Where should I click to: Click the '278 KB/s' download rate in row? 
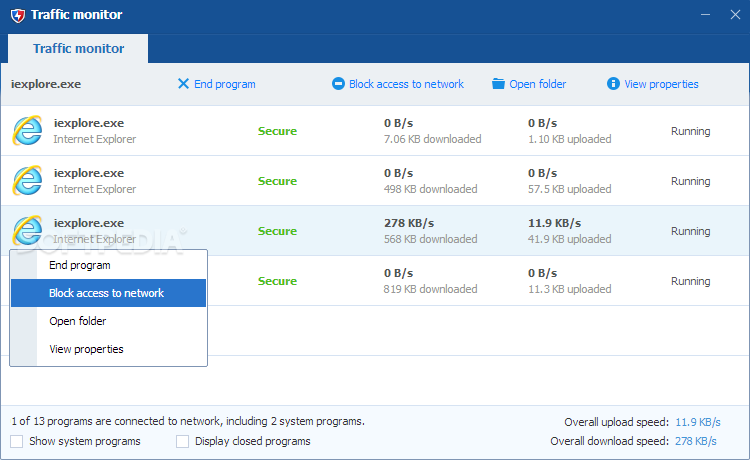tap(409, 223)
